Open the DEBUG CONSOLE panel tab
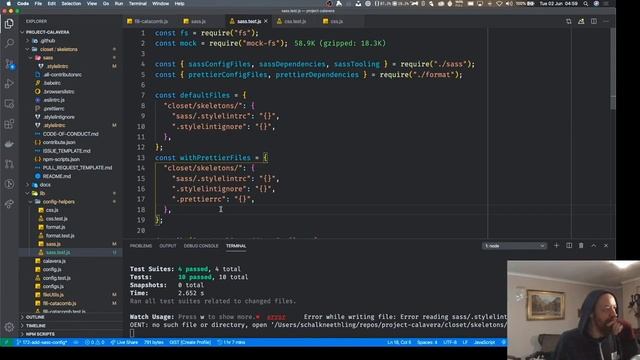Screen dimensions: 640x360 pyautogui.click(x=201, y=246)
